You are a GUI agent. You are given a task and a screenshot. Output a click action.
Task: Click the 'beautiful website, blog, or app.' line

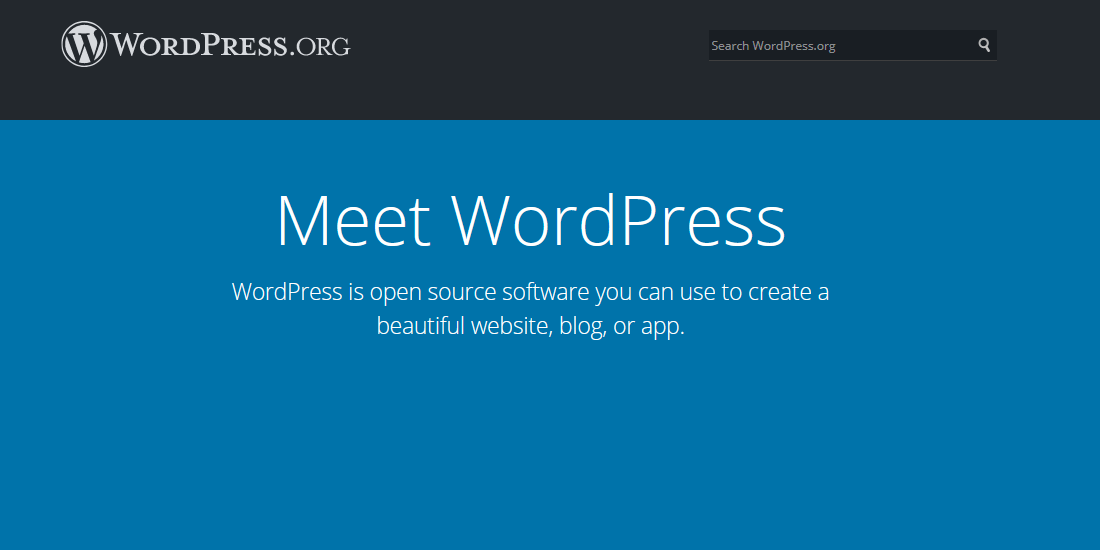pos(530,326)
